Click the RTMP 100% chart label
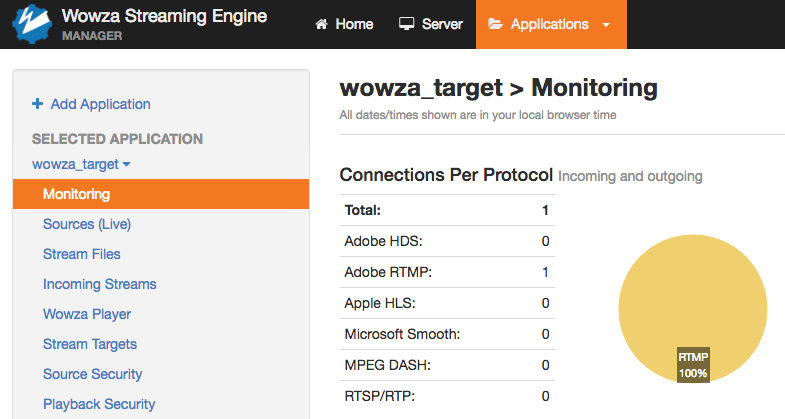Viewport: 785px width, 419px height. tap(693, 365)
